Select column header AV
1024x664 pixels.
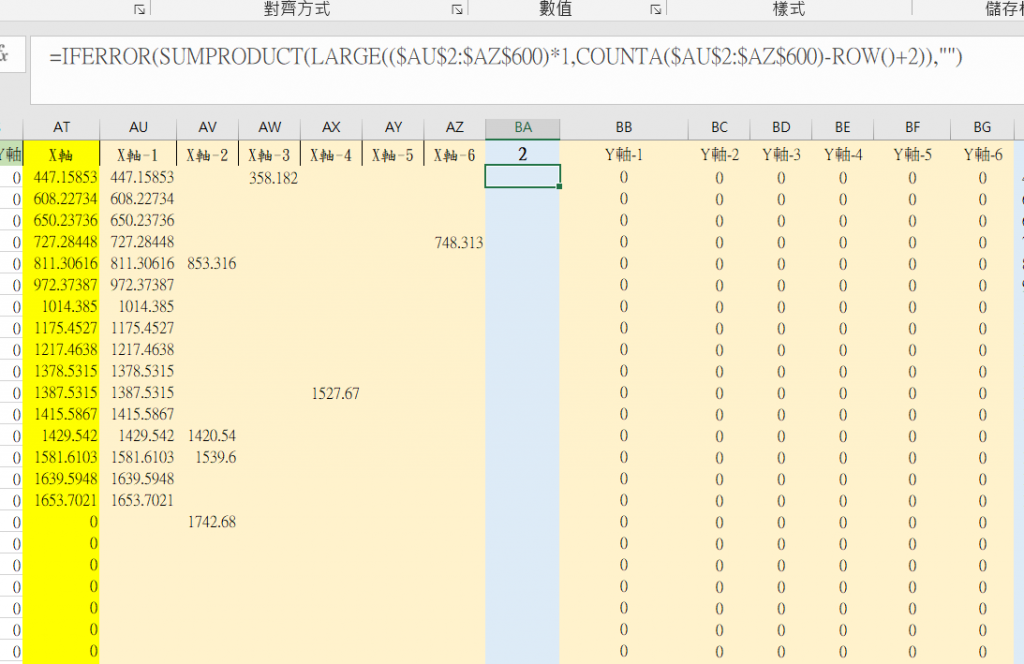coord(208,127)
